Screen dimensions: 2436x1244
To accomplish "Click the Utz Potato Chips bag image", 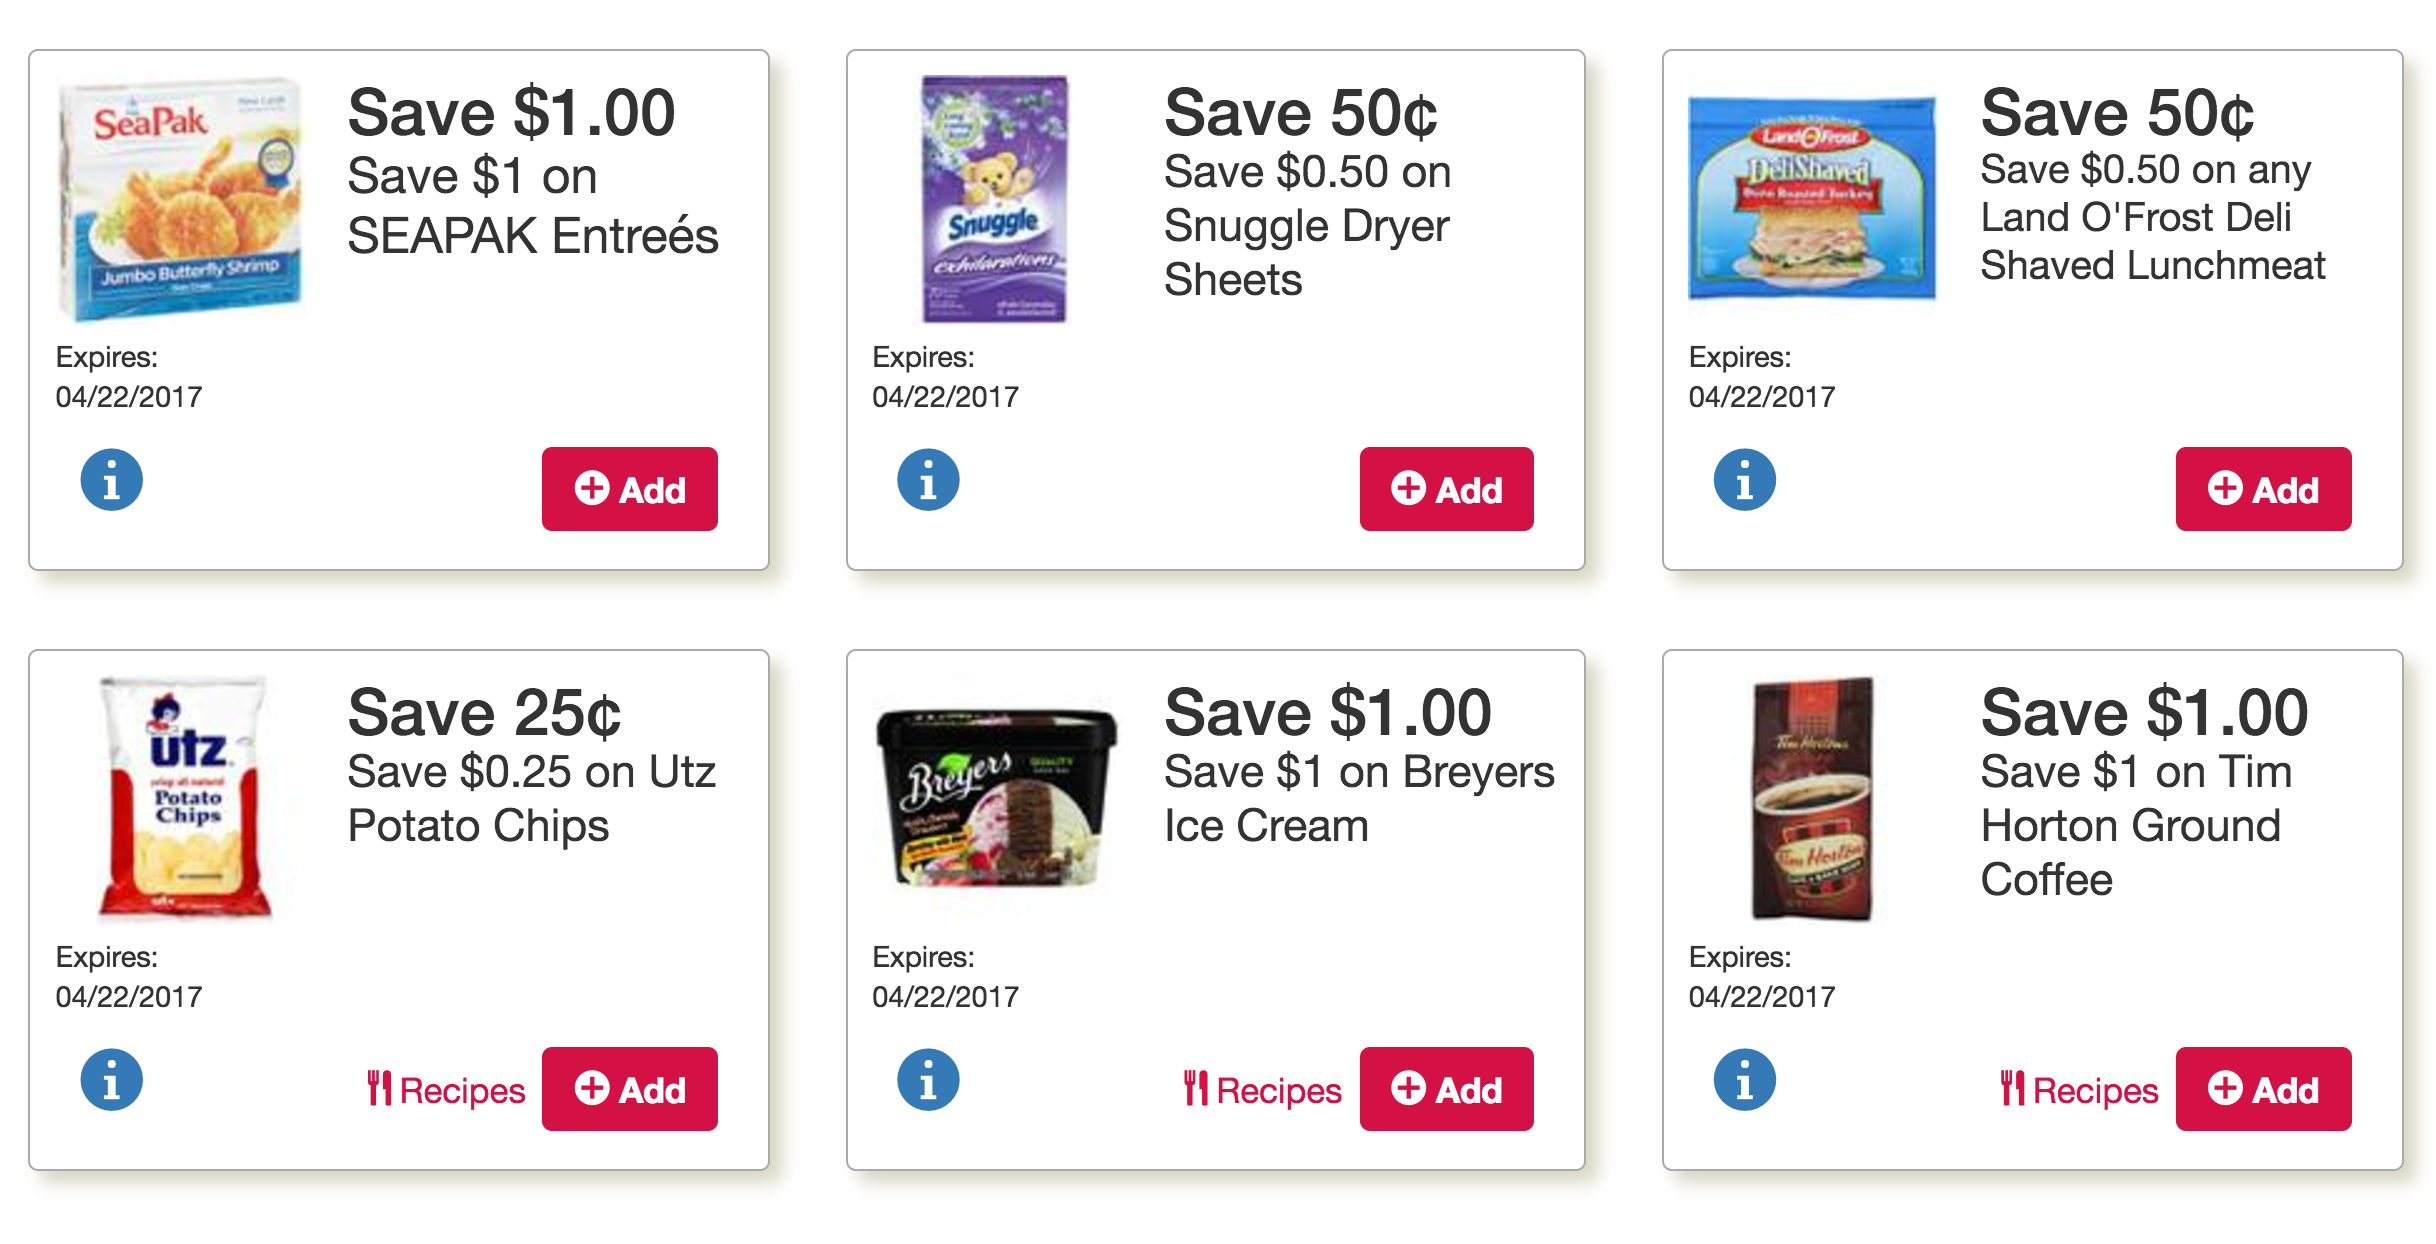I will coord(185,798).
